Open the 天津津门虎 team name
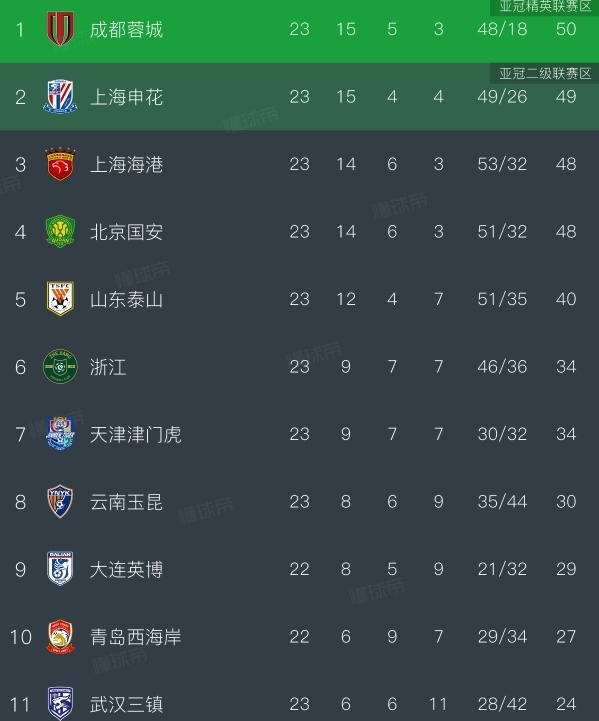The width and height of the screenshot is (599, 721). coord(136,435)
